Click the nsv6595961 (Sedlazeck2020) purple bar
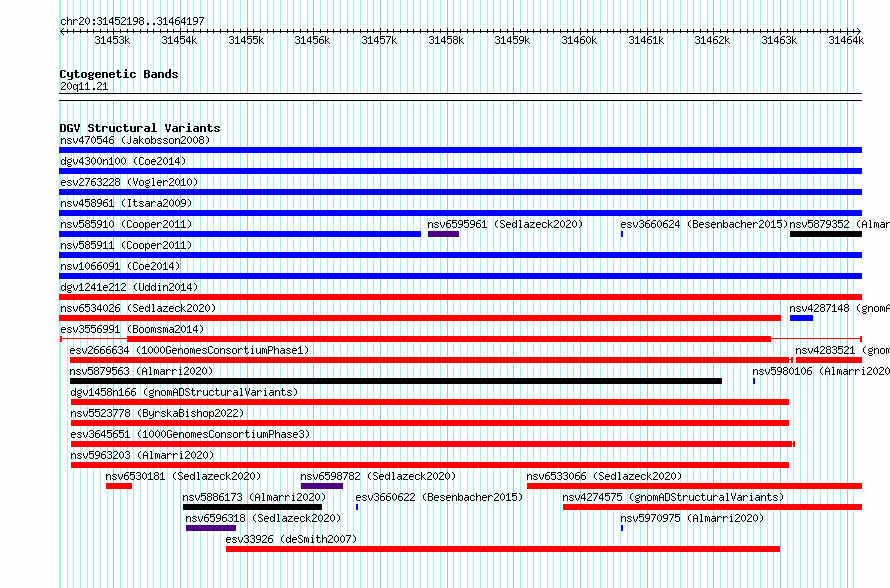The height and width of the screenshot is (588, 890). [x=443, y=234]
